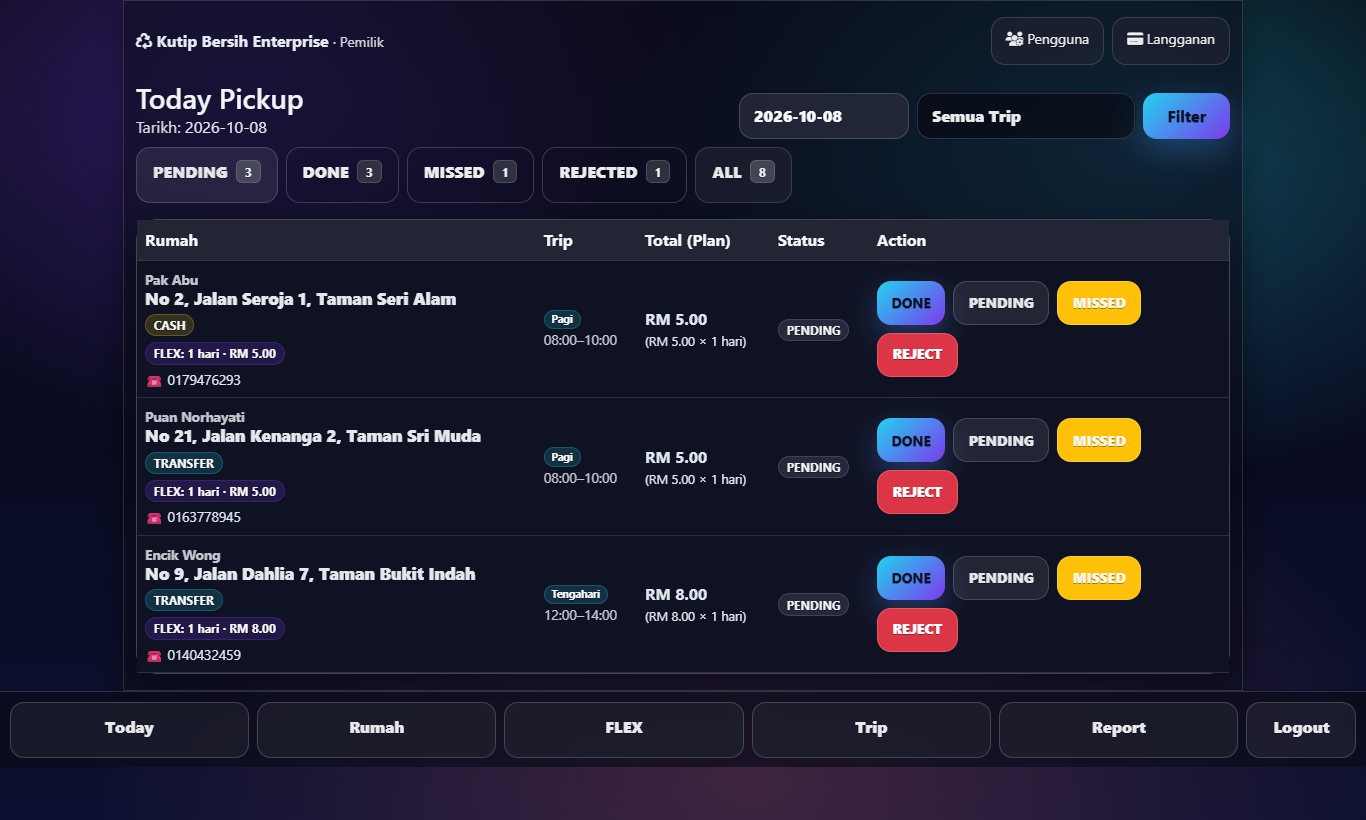Click phone icon next to 0140432459
This screenshot has height=820, width=1366.
(154, 656)
